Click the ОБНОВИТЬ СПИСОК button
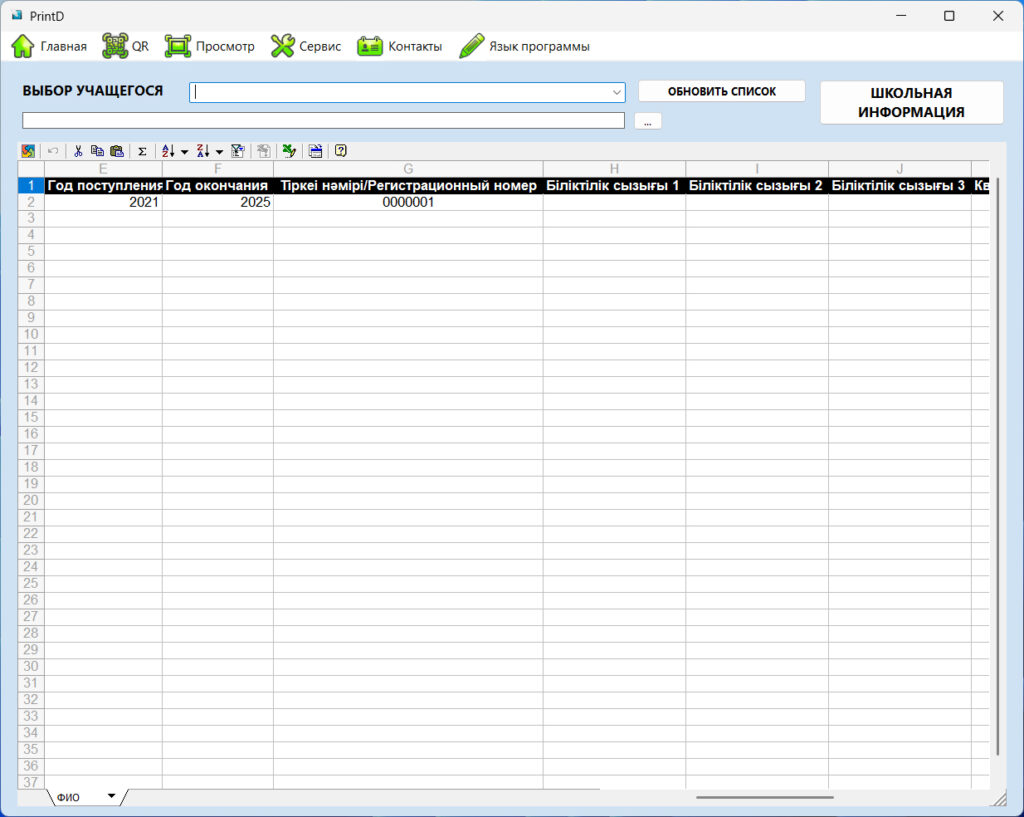The width and height of the screenshot is (1024, 817). point(722,91)
